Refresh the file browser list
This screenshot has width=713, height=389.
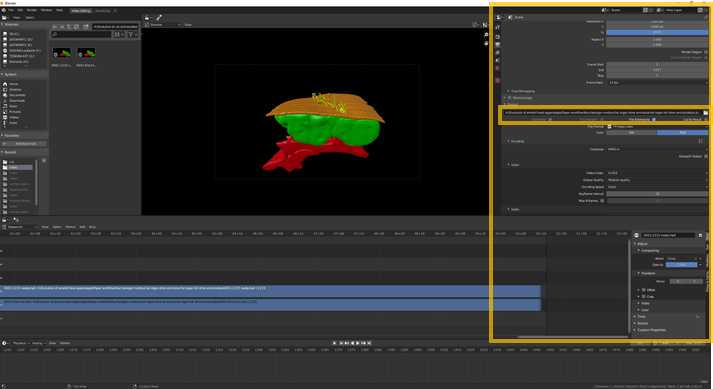76,26
